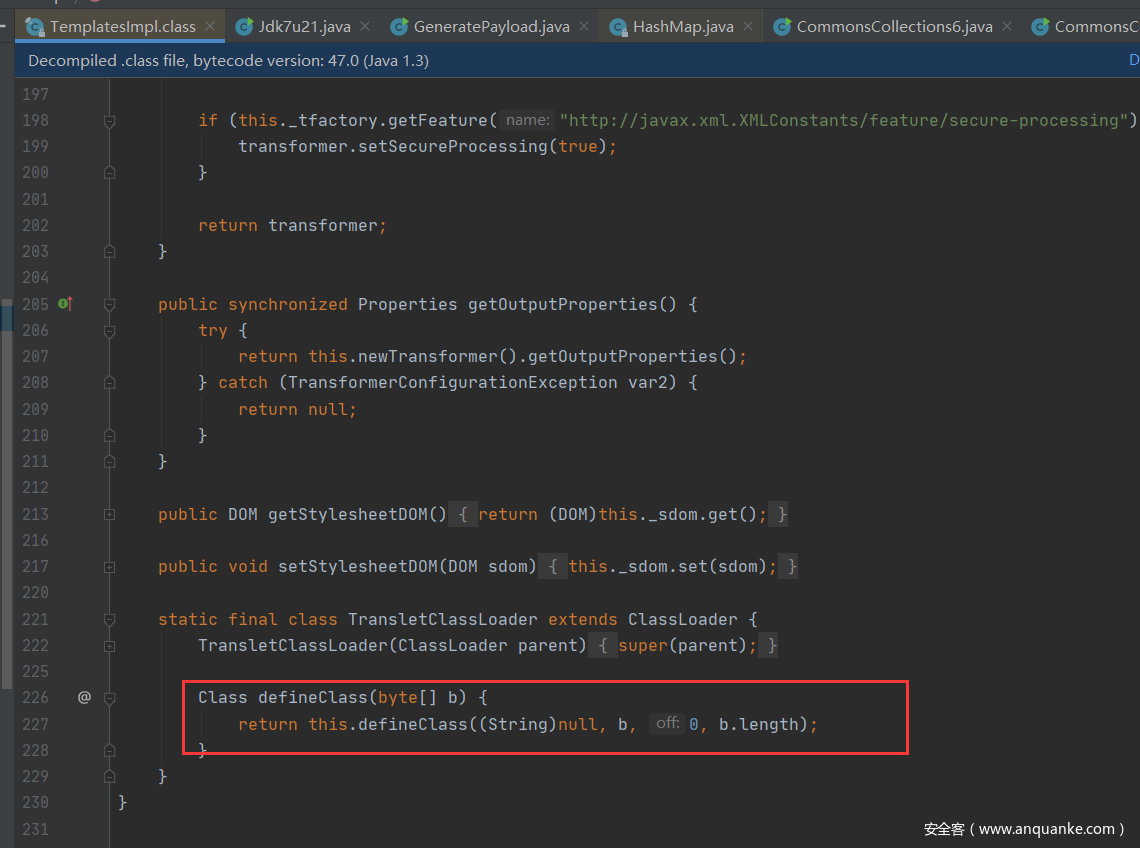Image resolution: width=1140 pixels, height=848 pixels.
Task: Open the GeneratePayload.java tab
Action: 491,27
